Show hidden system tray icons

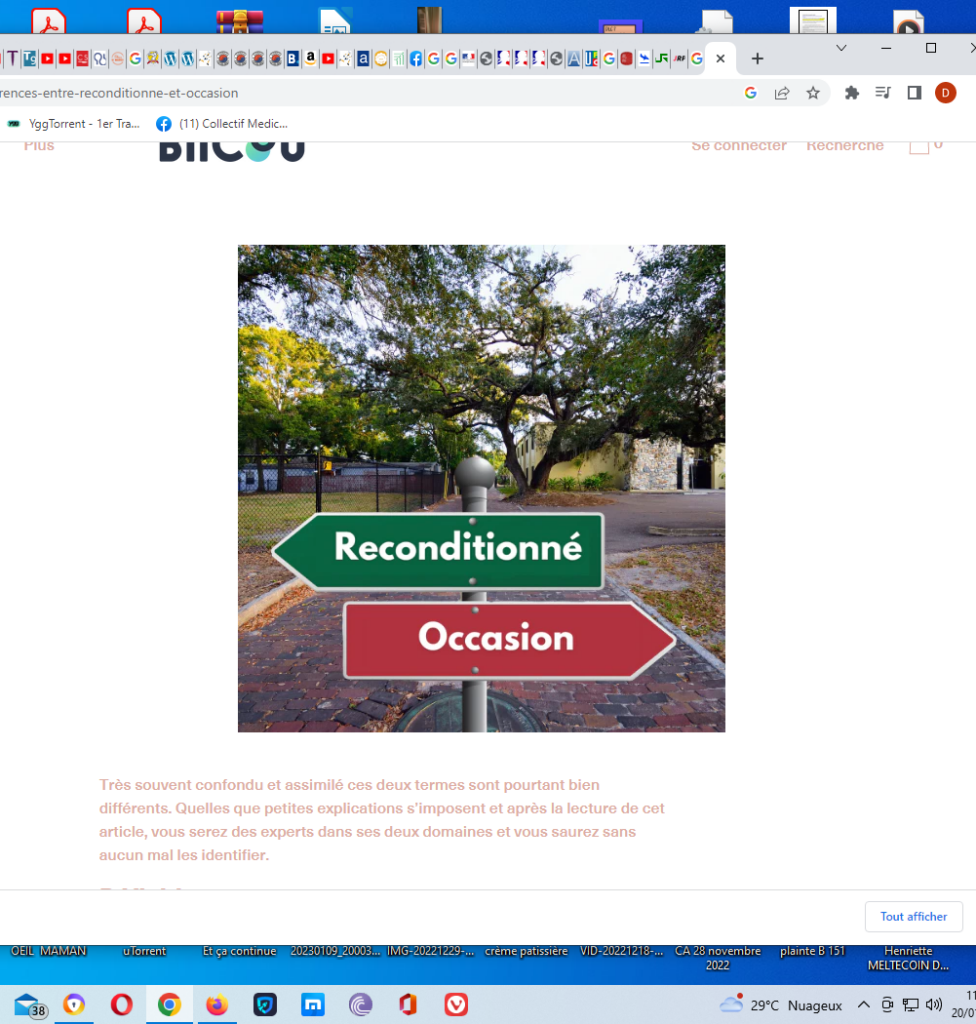tap(864, 1004)
